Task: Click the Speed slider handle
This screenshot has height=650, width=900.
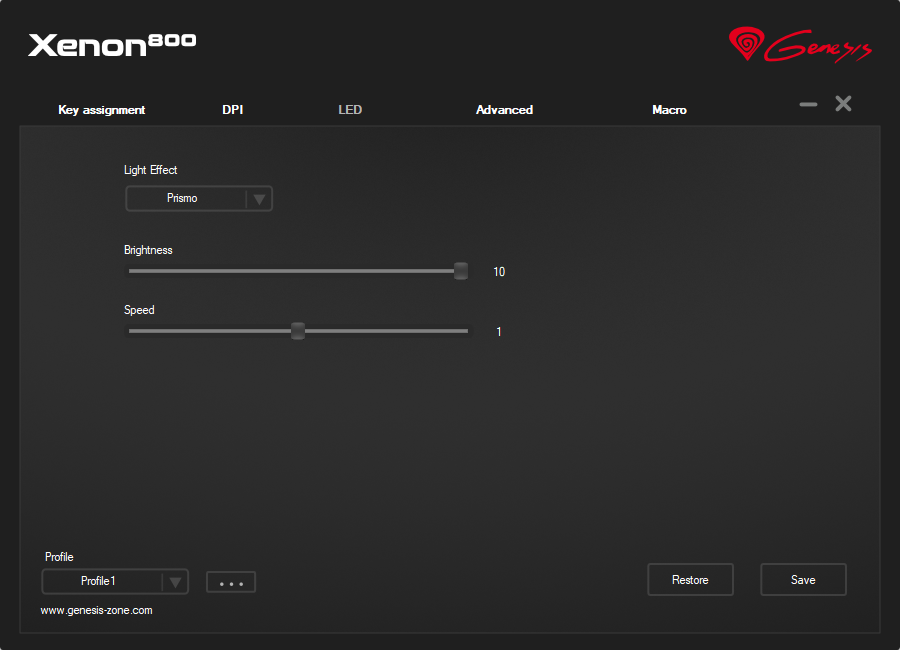Action: coord(298,331)
